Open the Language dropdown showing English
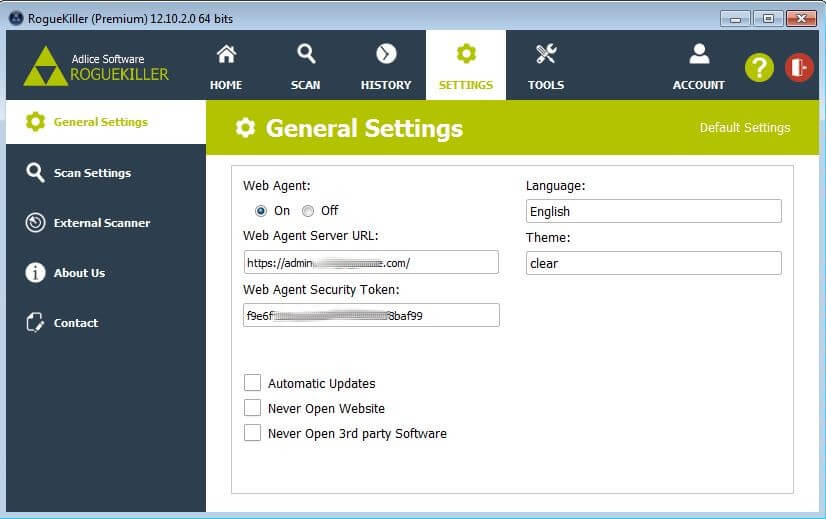Viewport: 826px width, 519px height. [x=653, y=211]
